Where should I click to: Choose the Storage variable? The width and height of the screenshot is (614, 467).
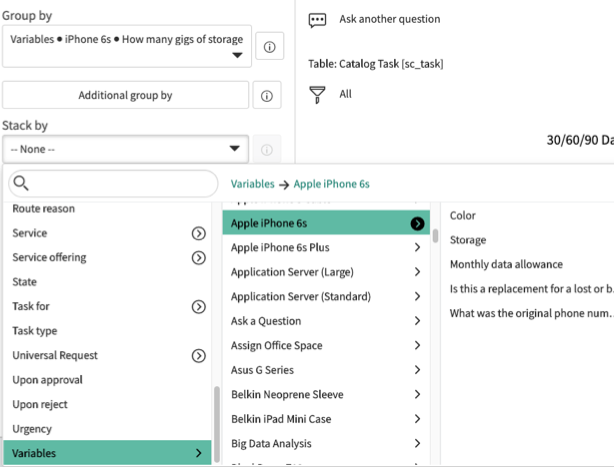[x=468, y=240]
